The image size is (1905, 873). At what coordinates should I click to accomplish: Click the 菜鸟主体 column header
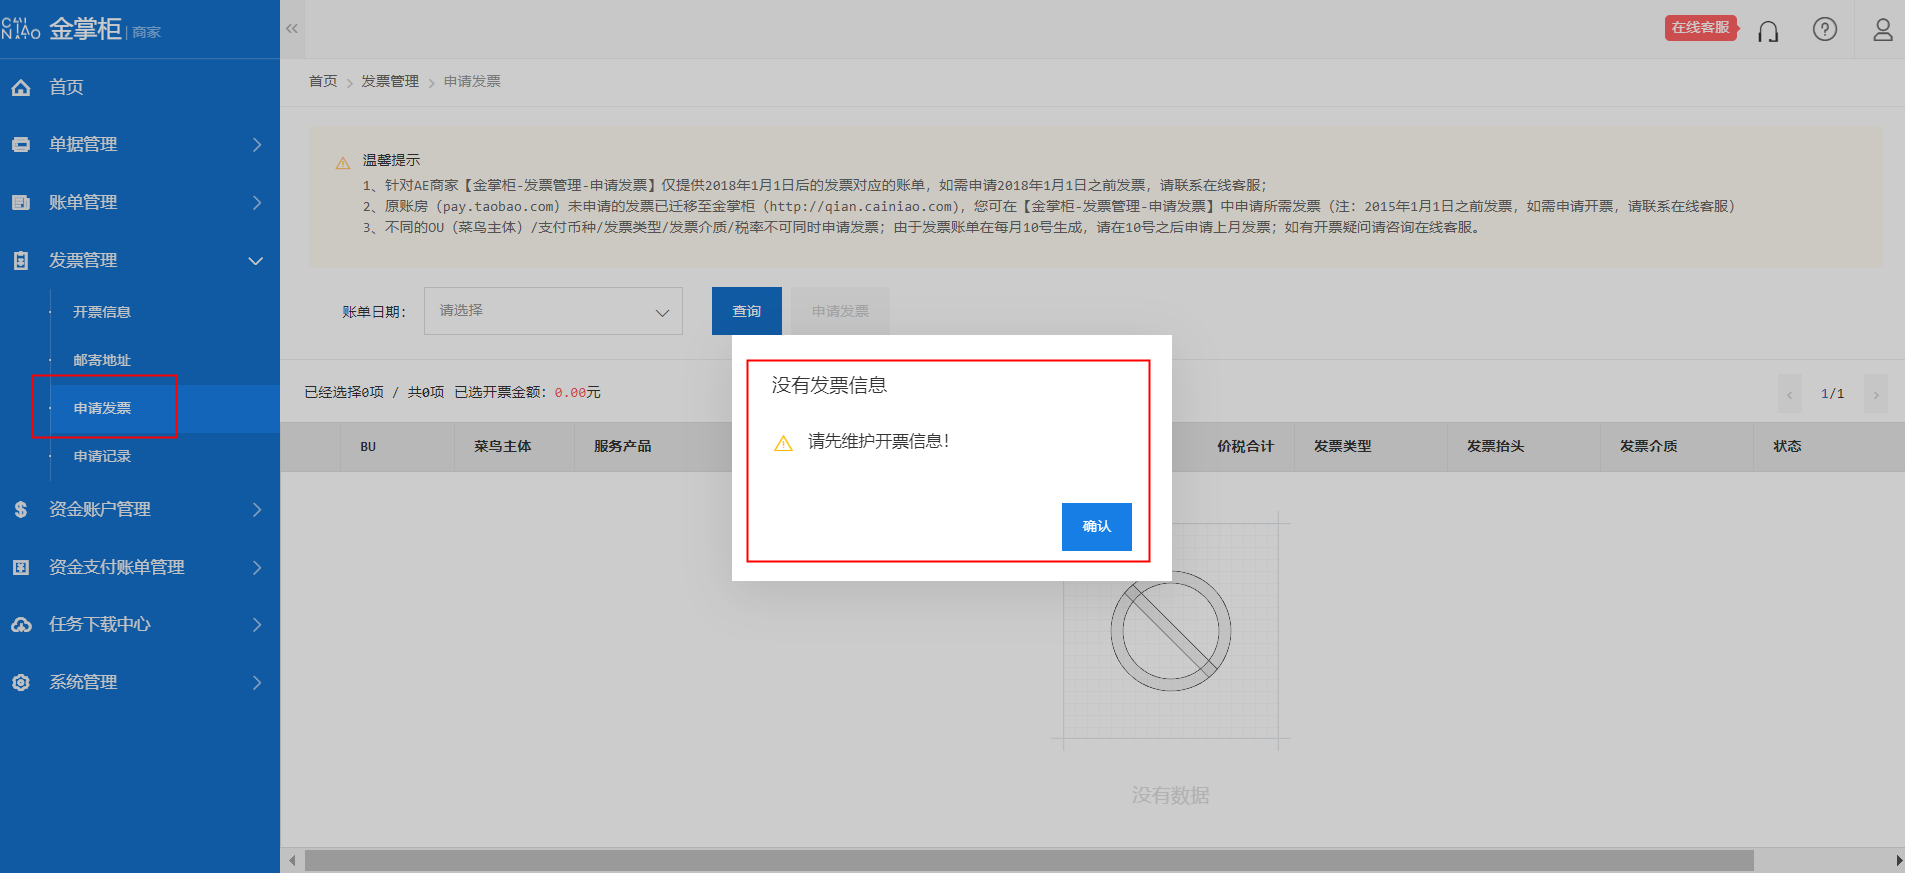point(503,446)
